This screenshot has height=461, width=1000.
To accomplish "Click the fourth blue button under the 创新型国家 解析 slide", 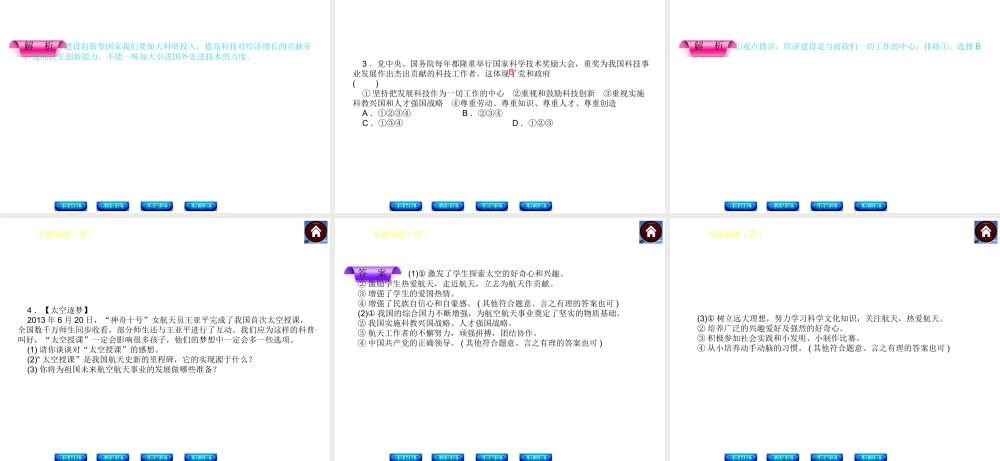I will (201, 206).
